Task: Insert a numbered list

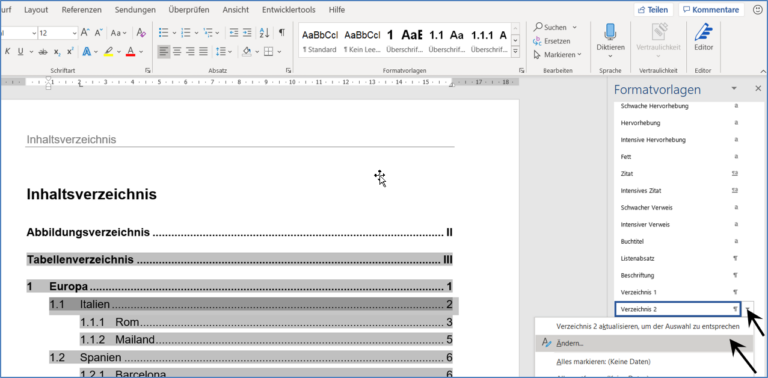Action: [186, 33]
